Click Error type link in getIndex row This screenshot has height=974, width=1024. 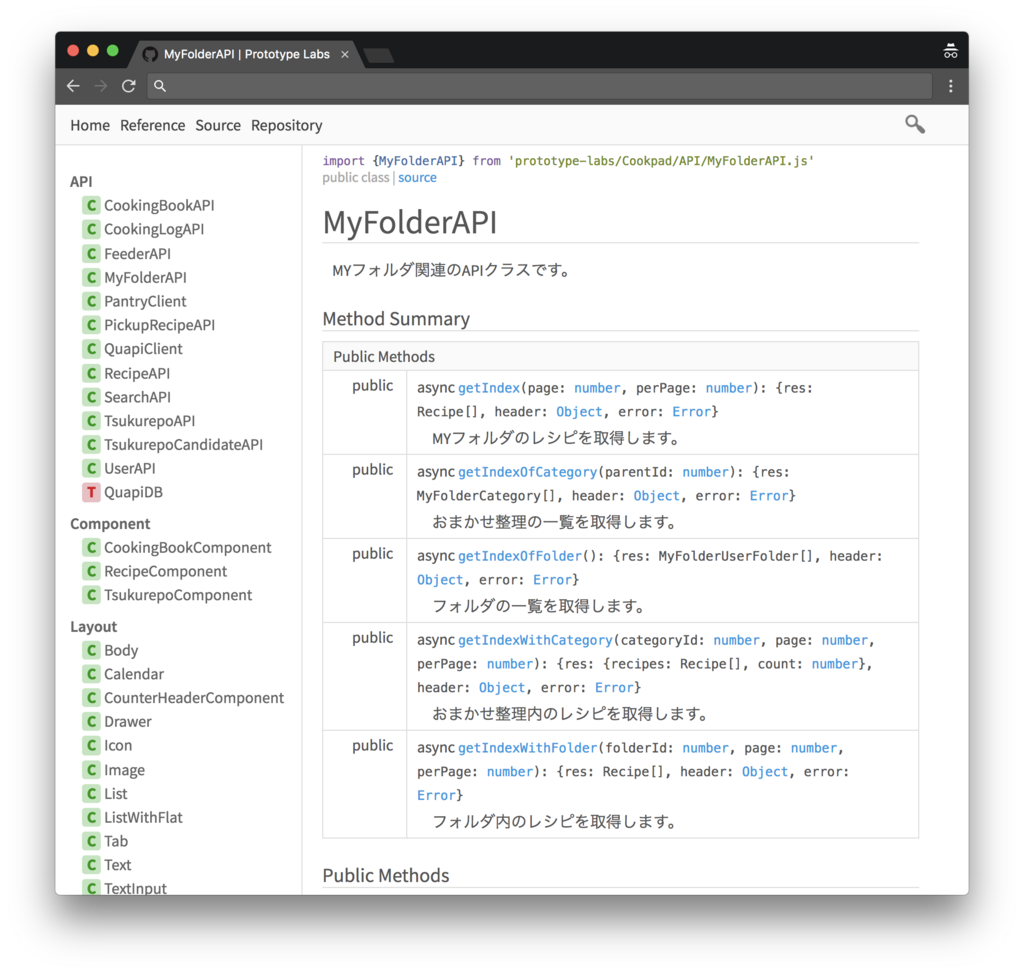click(692, 412)
